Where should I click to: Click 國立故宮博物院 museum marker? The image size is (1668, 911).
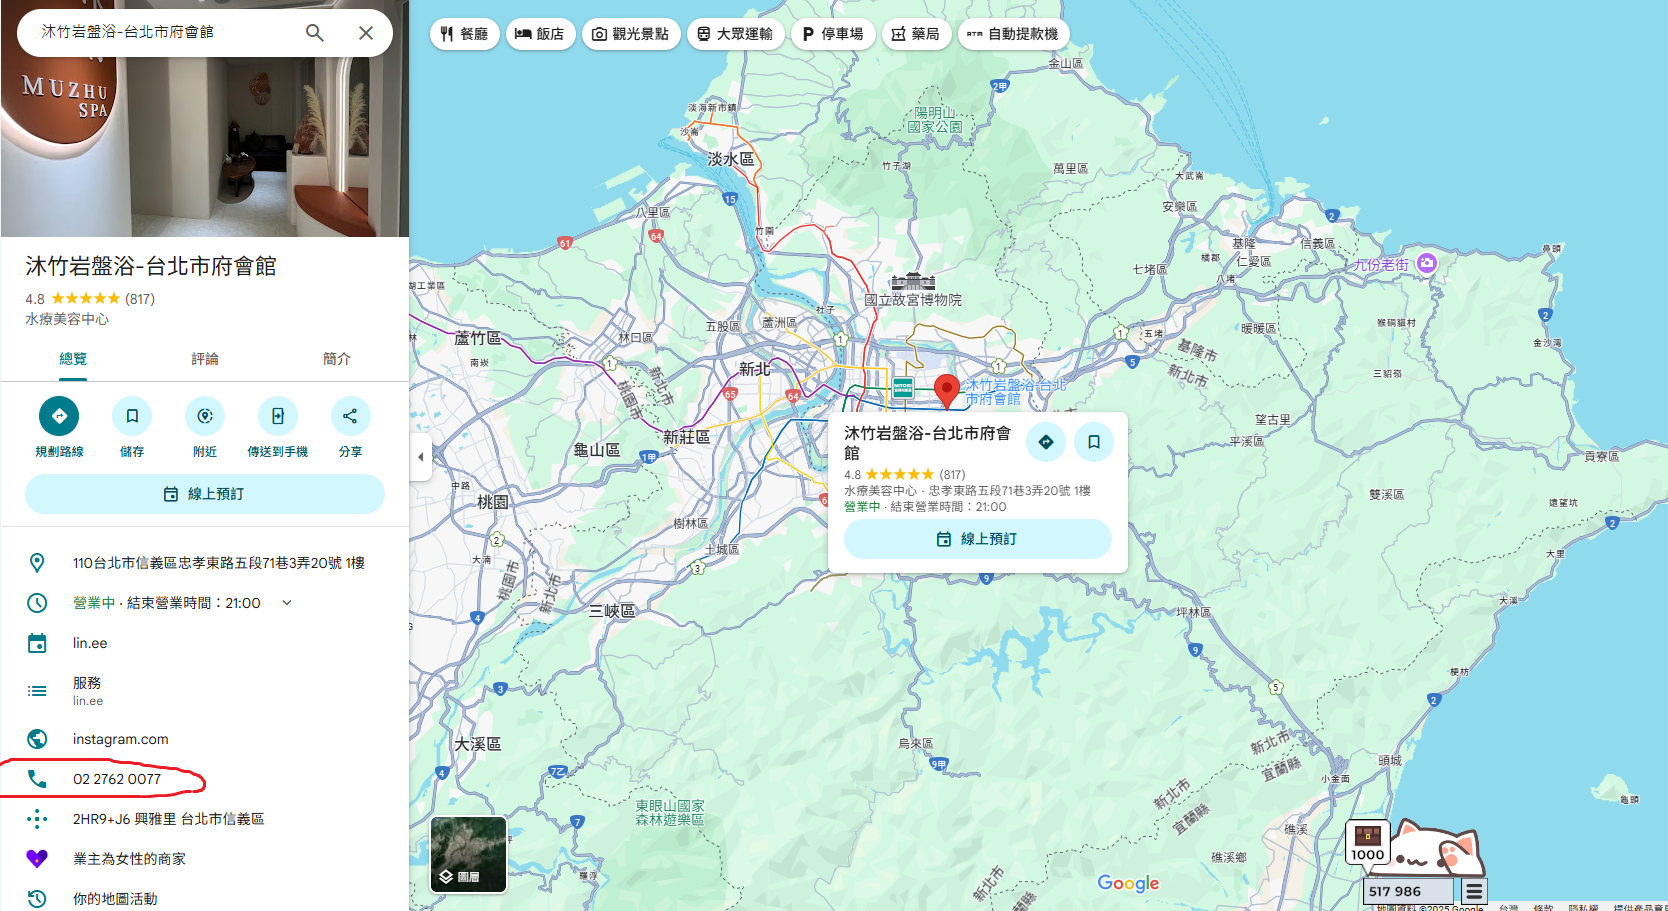pos(912,282)
